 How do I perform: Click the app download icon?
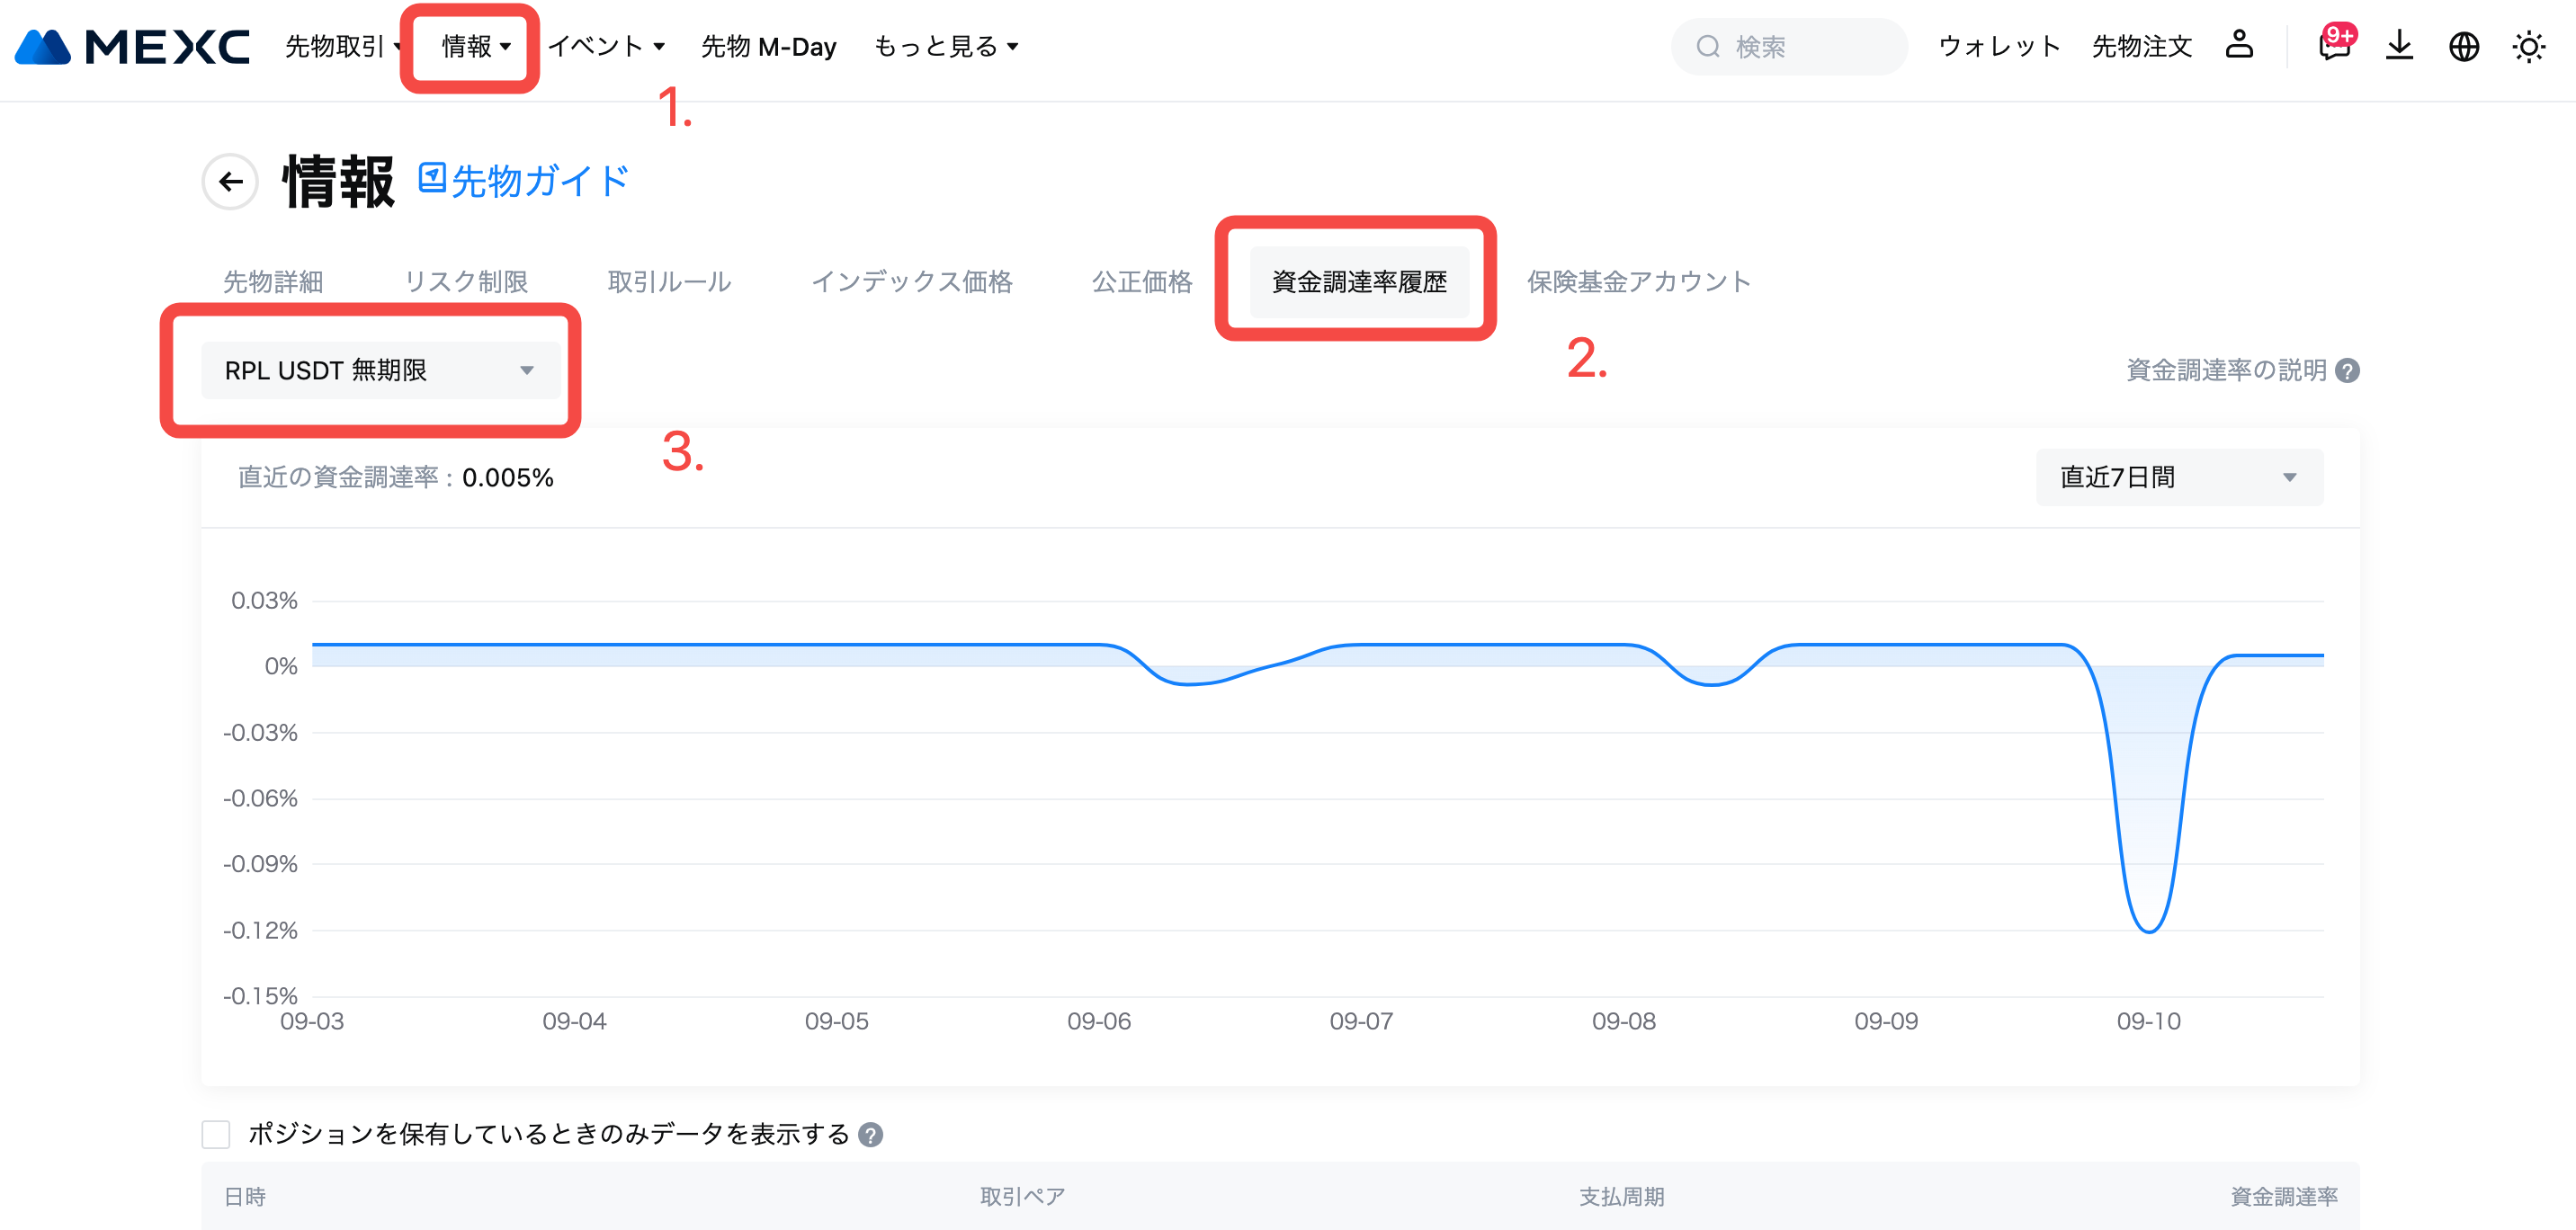[x=2399, y=46]
